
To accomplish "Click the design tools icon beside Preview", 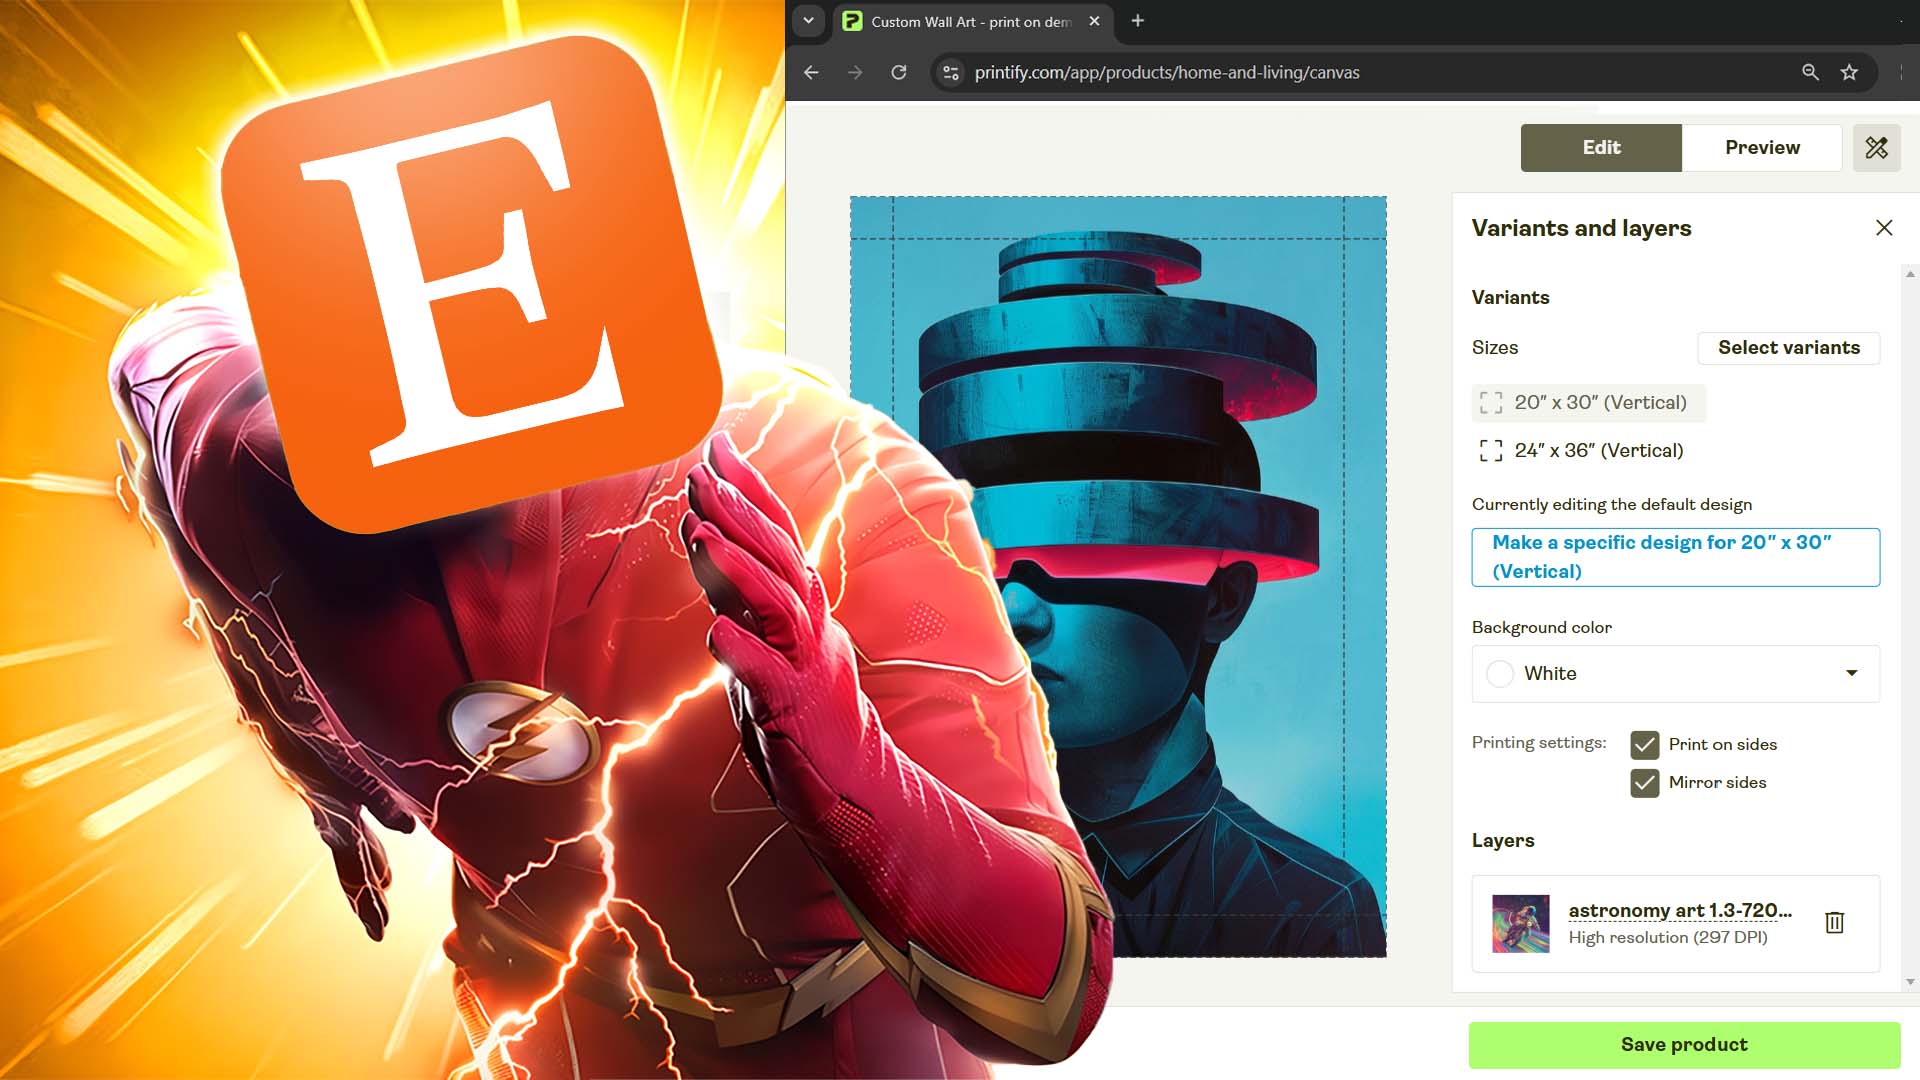I will [x=1876, y=148].
